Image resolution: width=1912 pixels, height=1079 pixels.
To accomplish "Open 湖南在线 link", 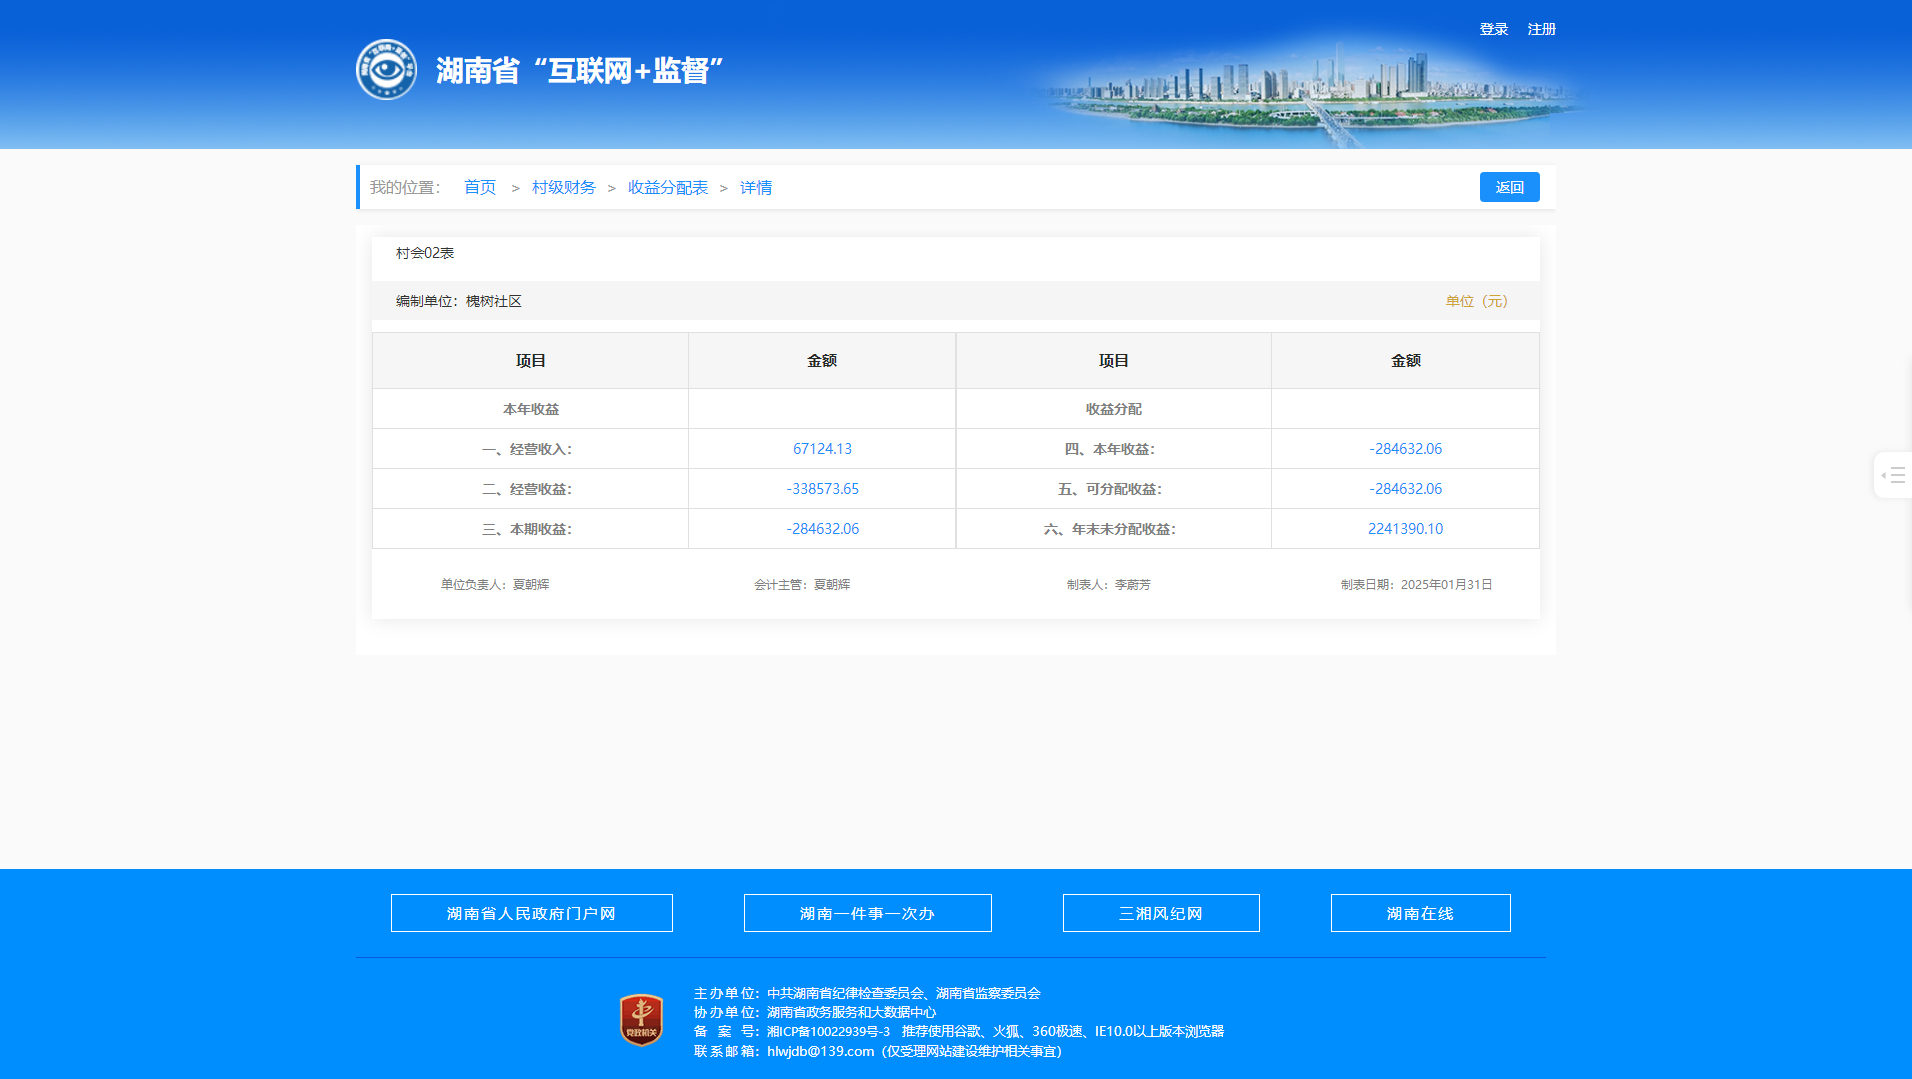I will click(x=1421, y=913).
